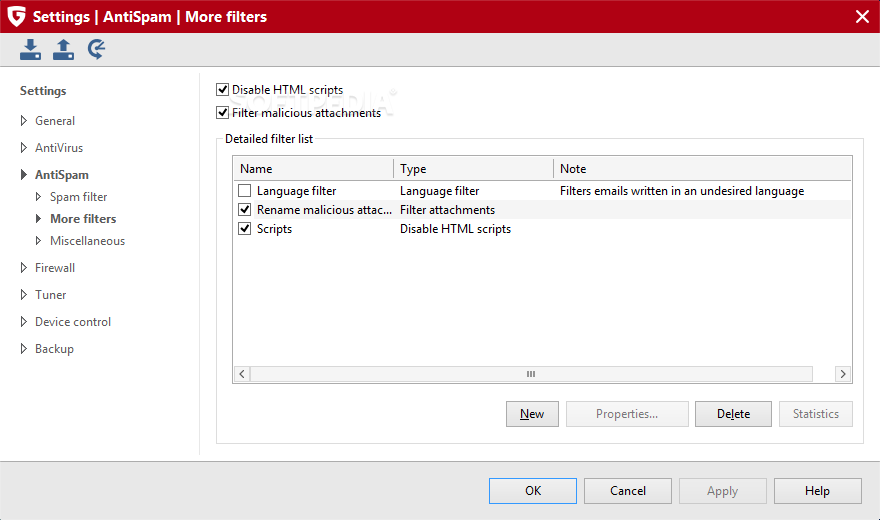Expand the Backup tree arrow
Image resolution: width=880 pixels, height=520 pixels.
pyautogui.click(x=24, y=348)
